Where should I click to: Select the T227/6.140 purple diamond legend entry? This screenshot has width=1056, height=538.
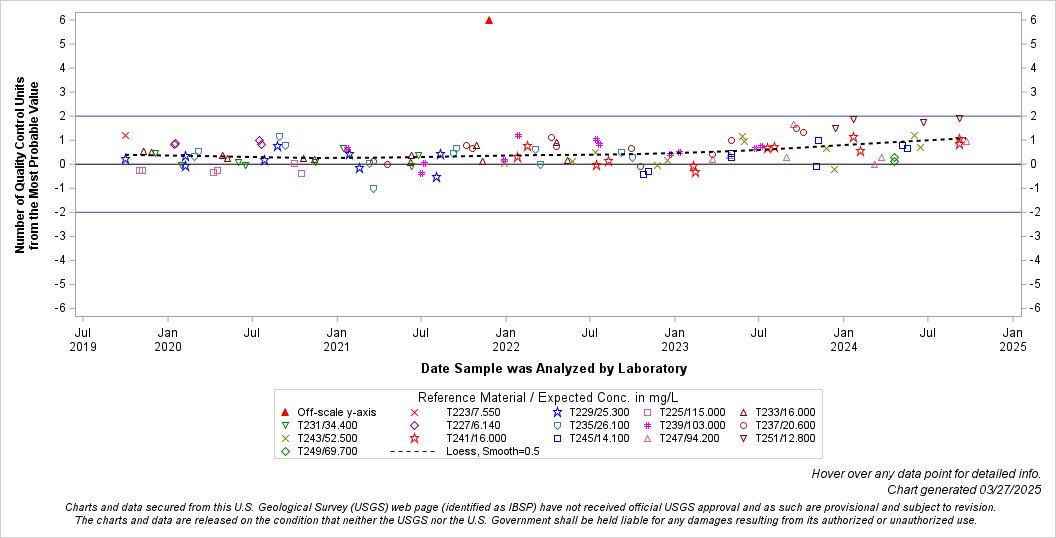click(455, 426)
